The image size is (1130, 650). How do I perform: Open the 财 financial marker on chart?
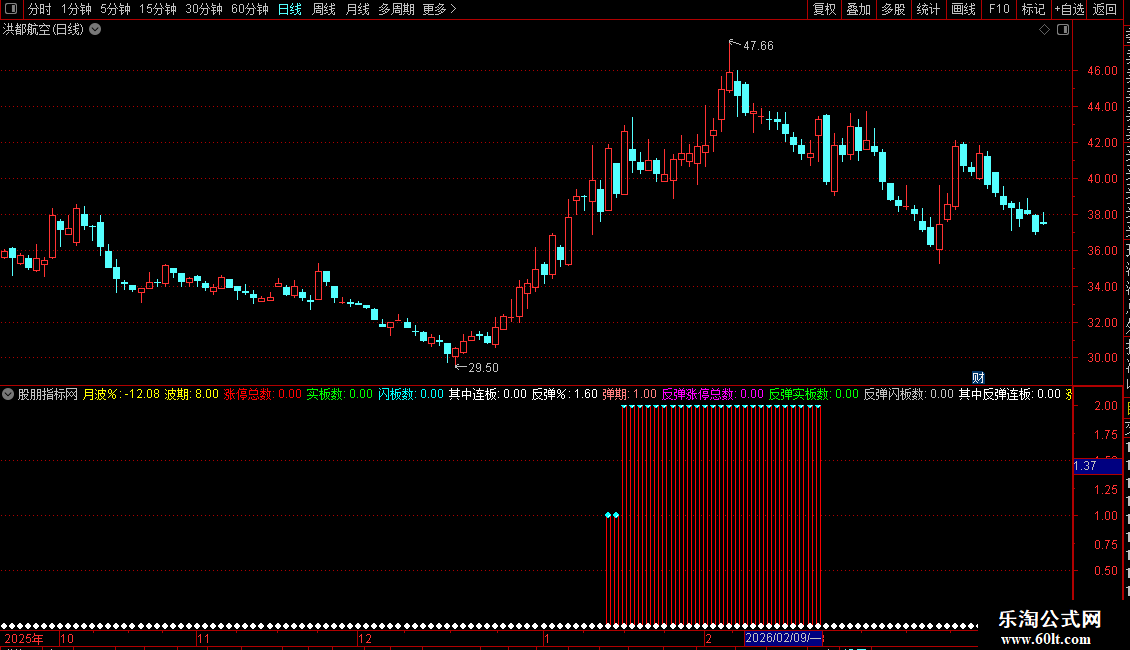978,378
